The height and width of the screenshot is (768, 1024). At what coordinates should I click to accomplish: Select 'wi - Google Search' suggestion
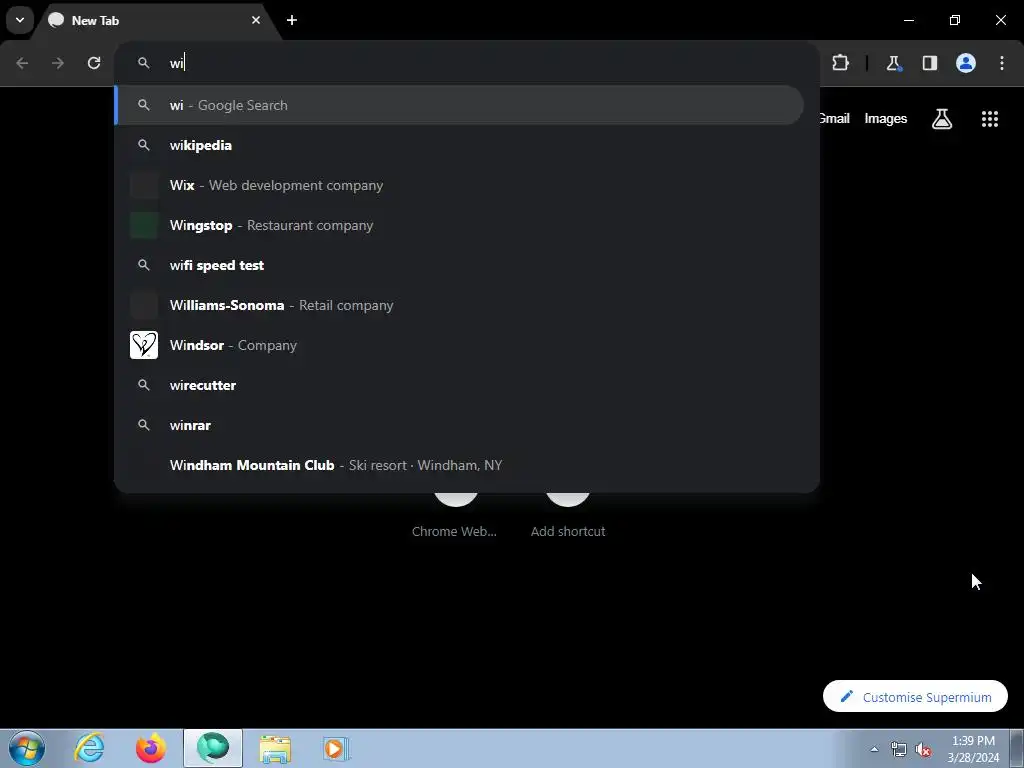[459, 105]
